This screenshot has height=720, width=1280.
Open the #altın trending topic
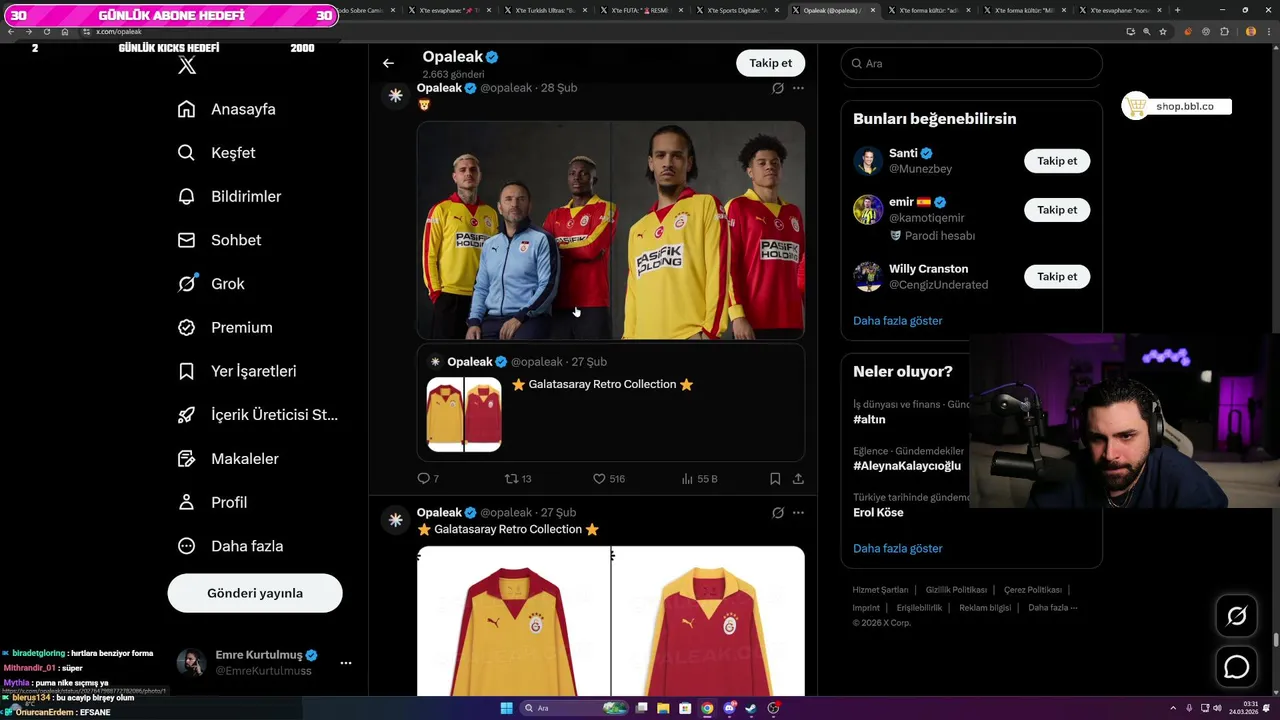[869, 420]
